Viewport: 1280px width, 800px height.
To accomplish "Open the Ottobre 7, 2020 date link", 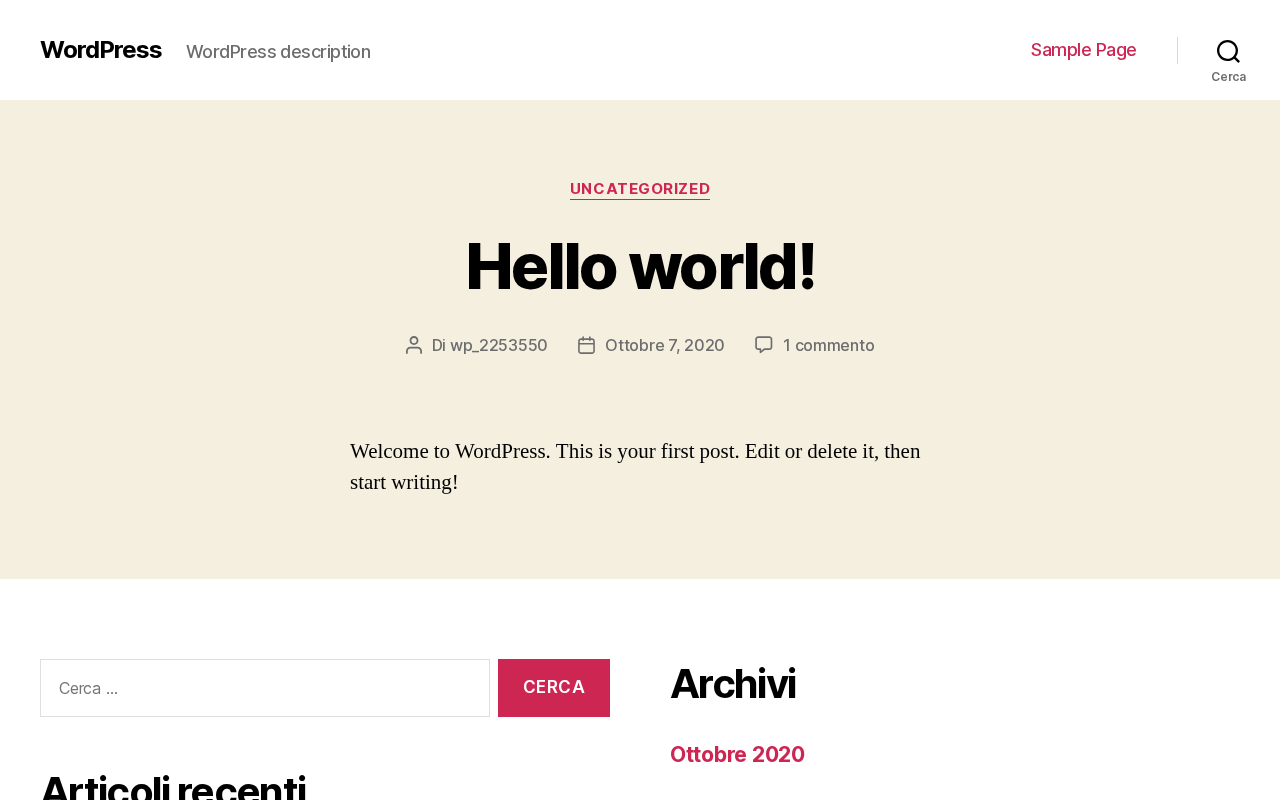I will click(665, 345).
